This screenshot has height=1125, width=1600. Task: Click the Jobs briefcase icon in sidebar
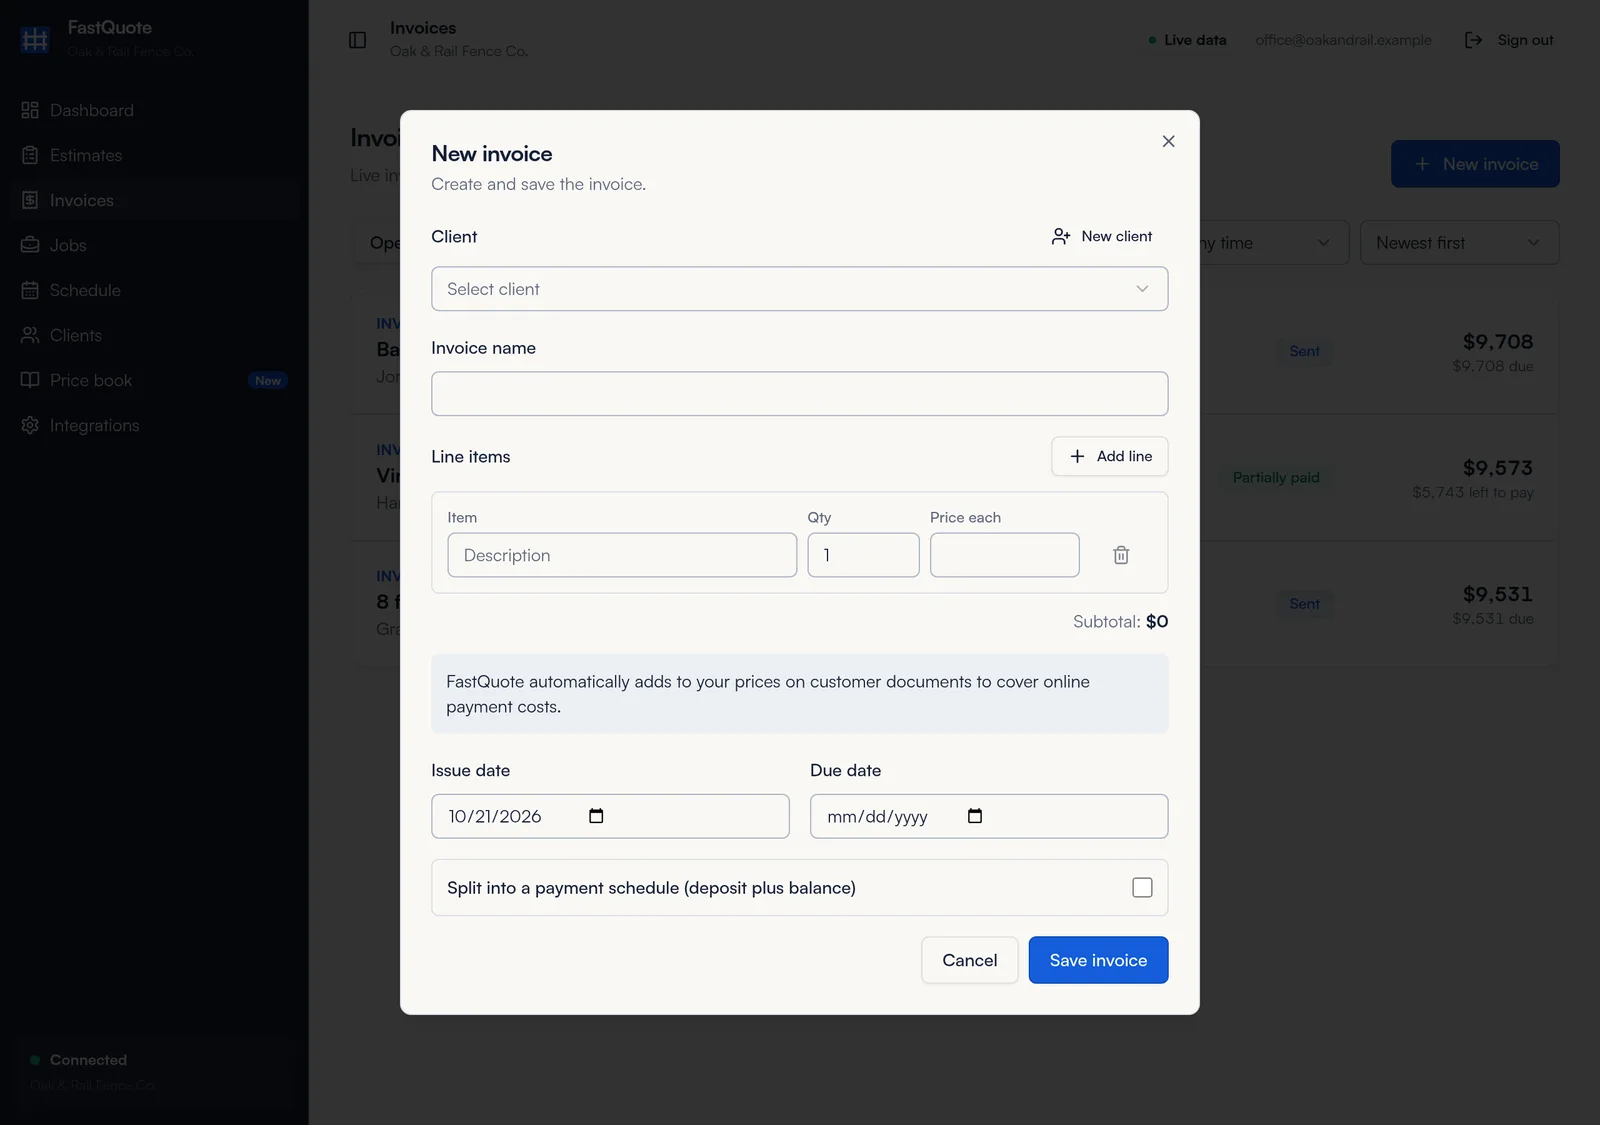pyautogui.click(x=30, y=245)
